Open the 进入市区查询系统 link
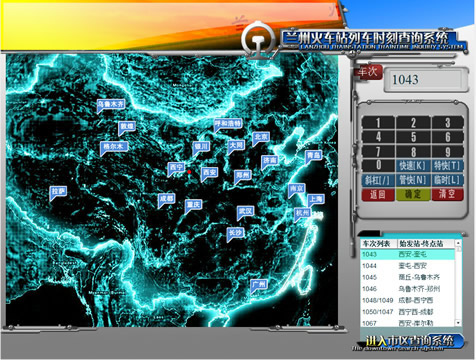This screenshot has width=476, height=360. click(410, 341)
